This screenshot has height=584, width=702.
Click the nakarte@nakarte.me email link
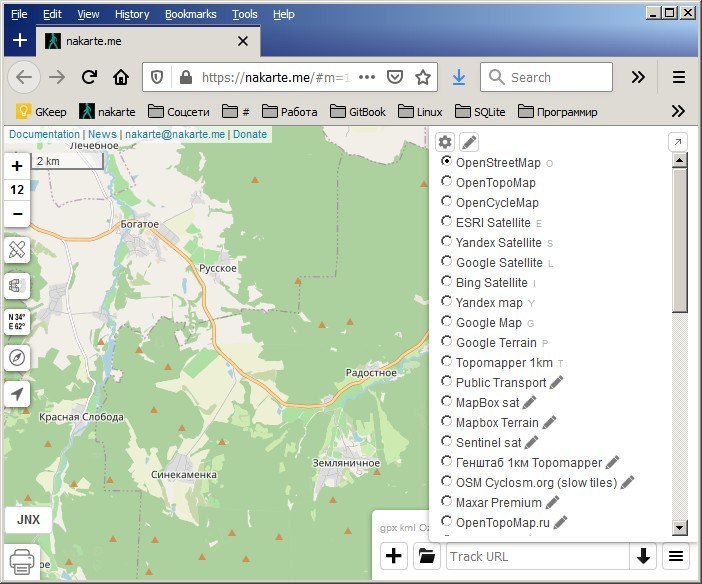175,134
